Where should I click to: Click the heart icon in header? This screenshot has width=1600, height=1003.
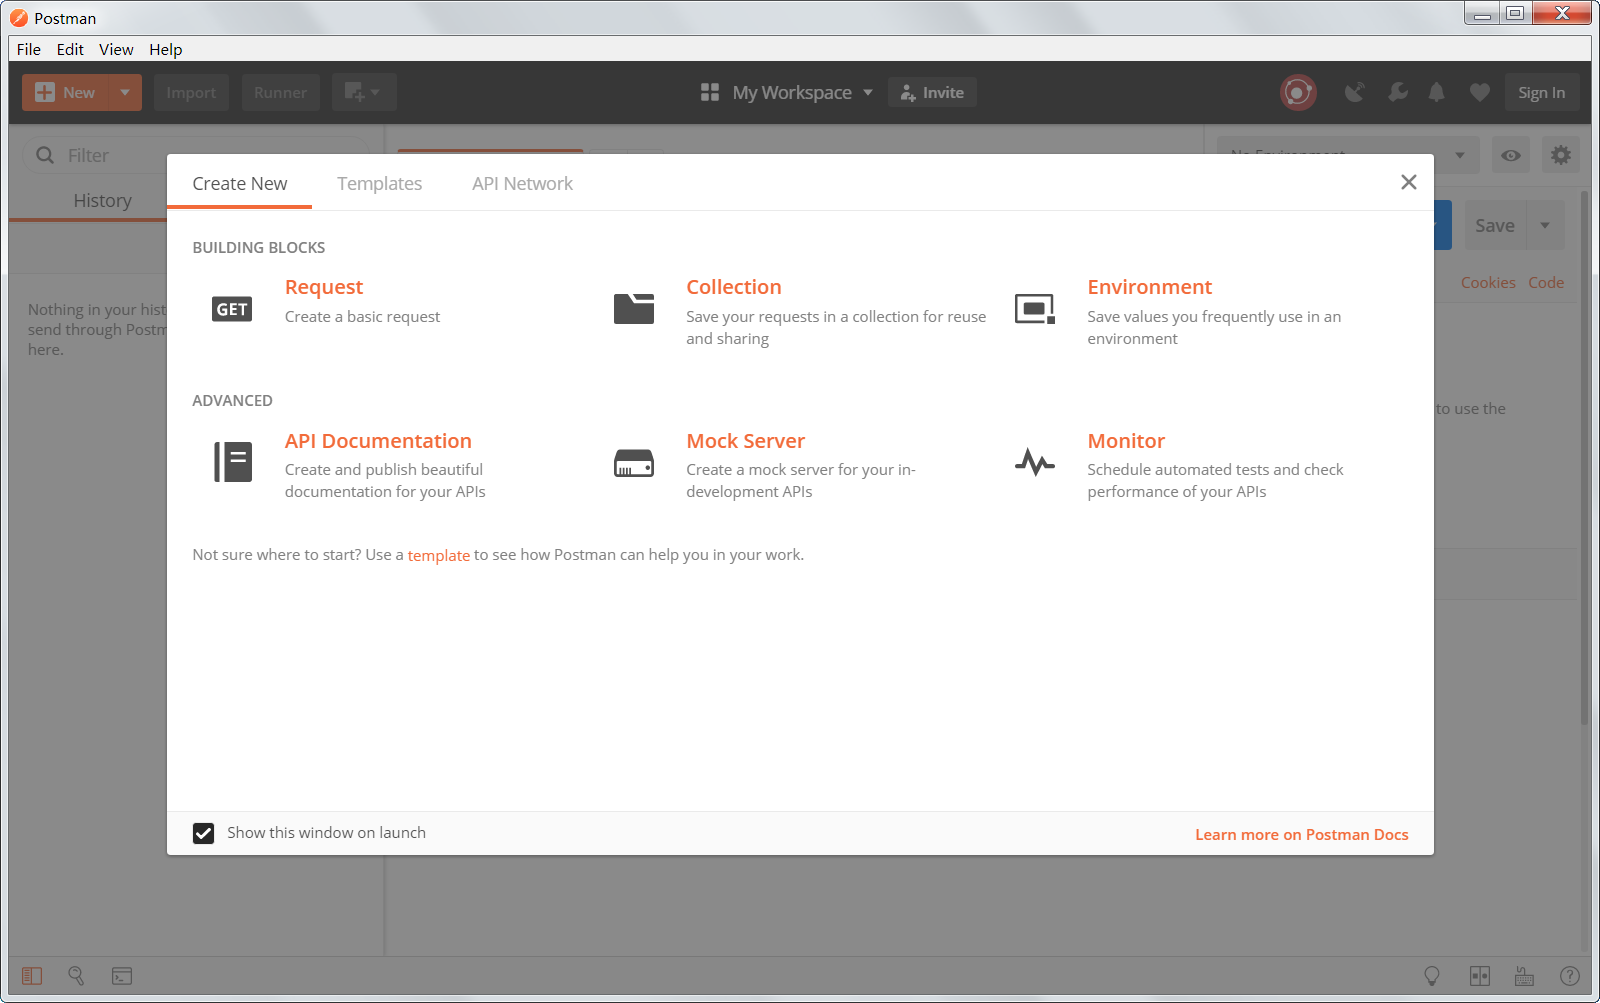(x=1480, y=93)
